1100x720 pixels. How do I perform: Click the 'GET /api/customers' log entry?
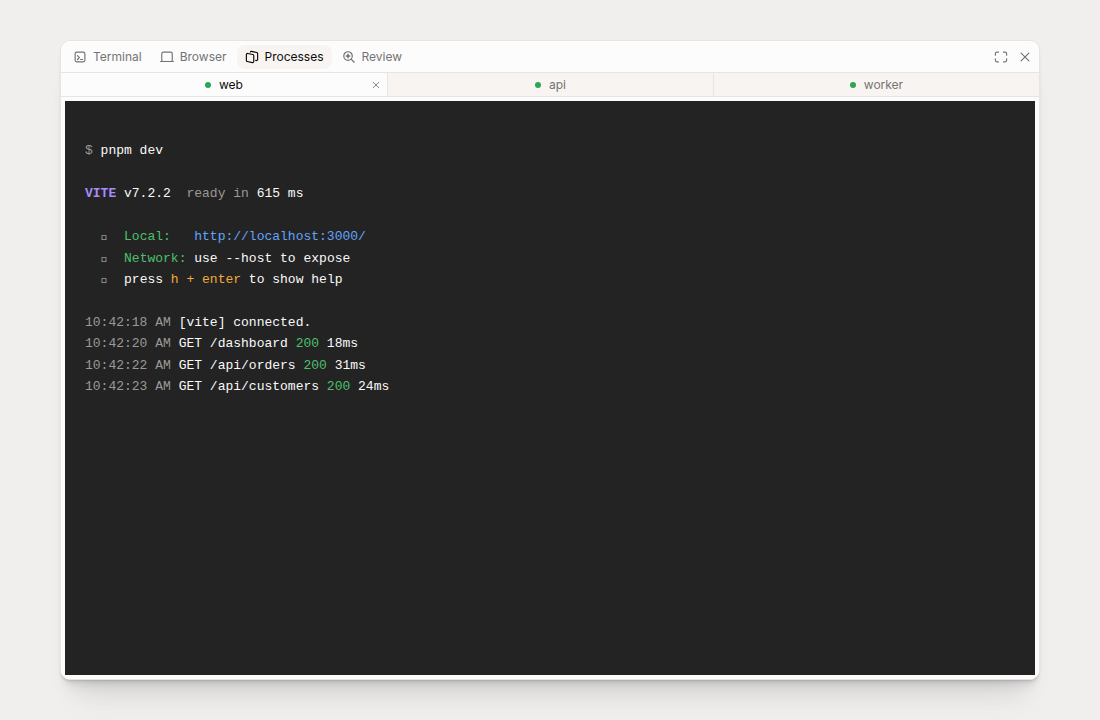click(249, 386)
